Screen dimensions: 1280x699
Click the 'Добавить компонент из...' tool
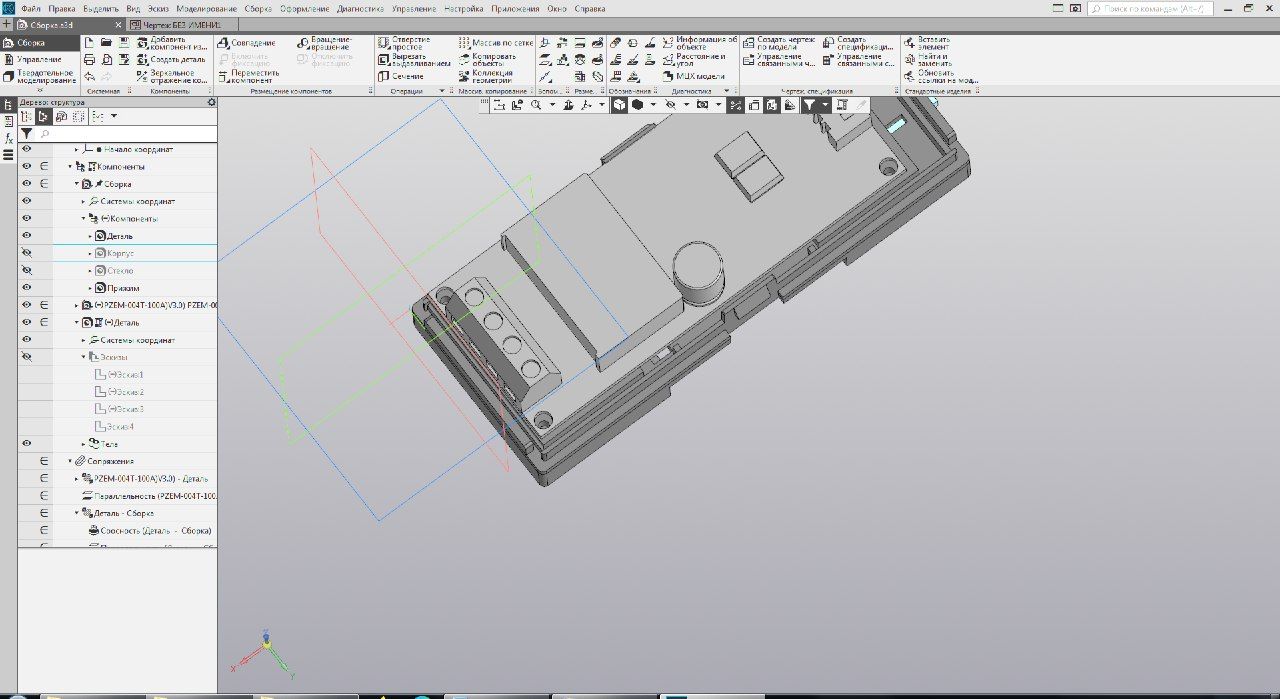172,44
